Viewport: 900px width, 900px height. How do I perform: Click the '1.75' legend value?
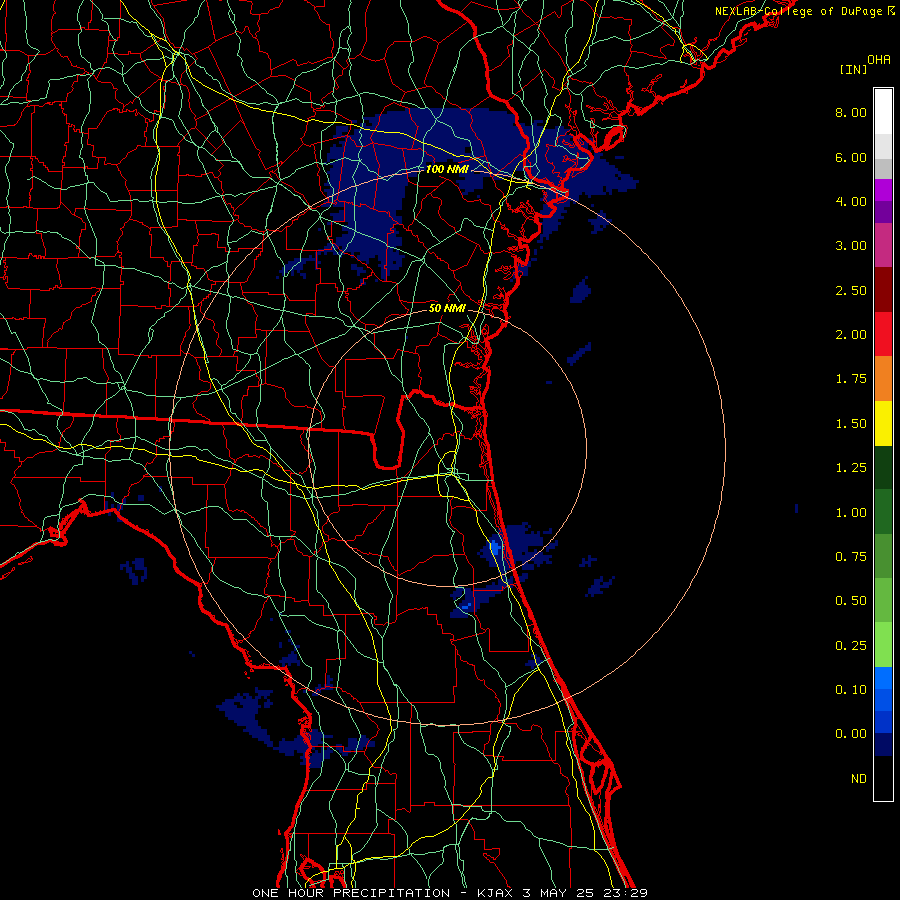coord(851,379)
